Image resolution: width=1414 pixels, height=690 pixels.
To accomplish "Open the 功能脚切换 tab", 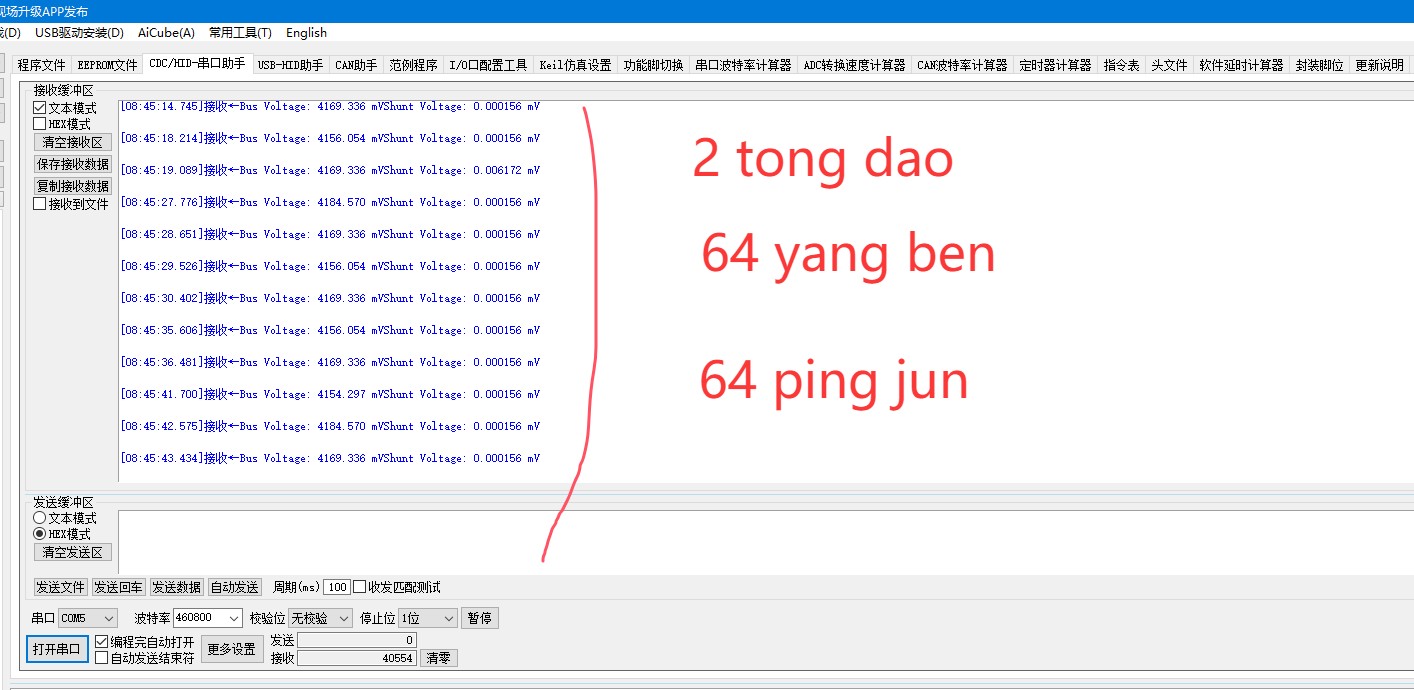I will [653, 65].
